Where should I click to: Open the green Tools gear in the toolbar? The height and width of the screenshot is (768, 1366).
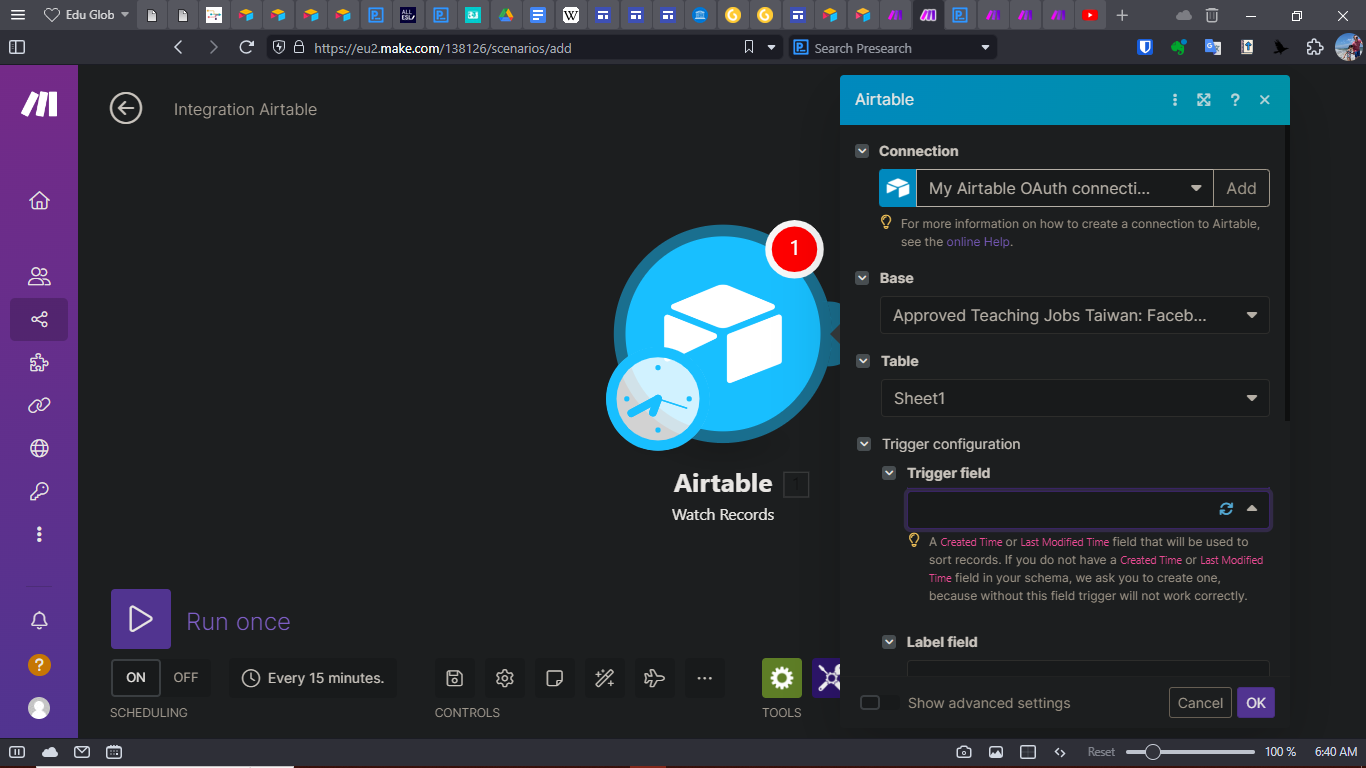(781, 678)
